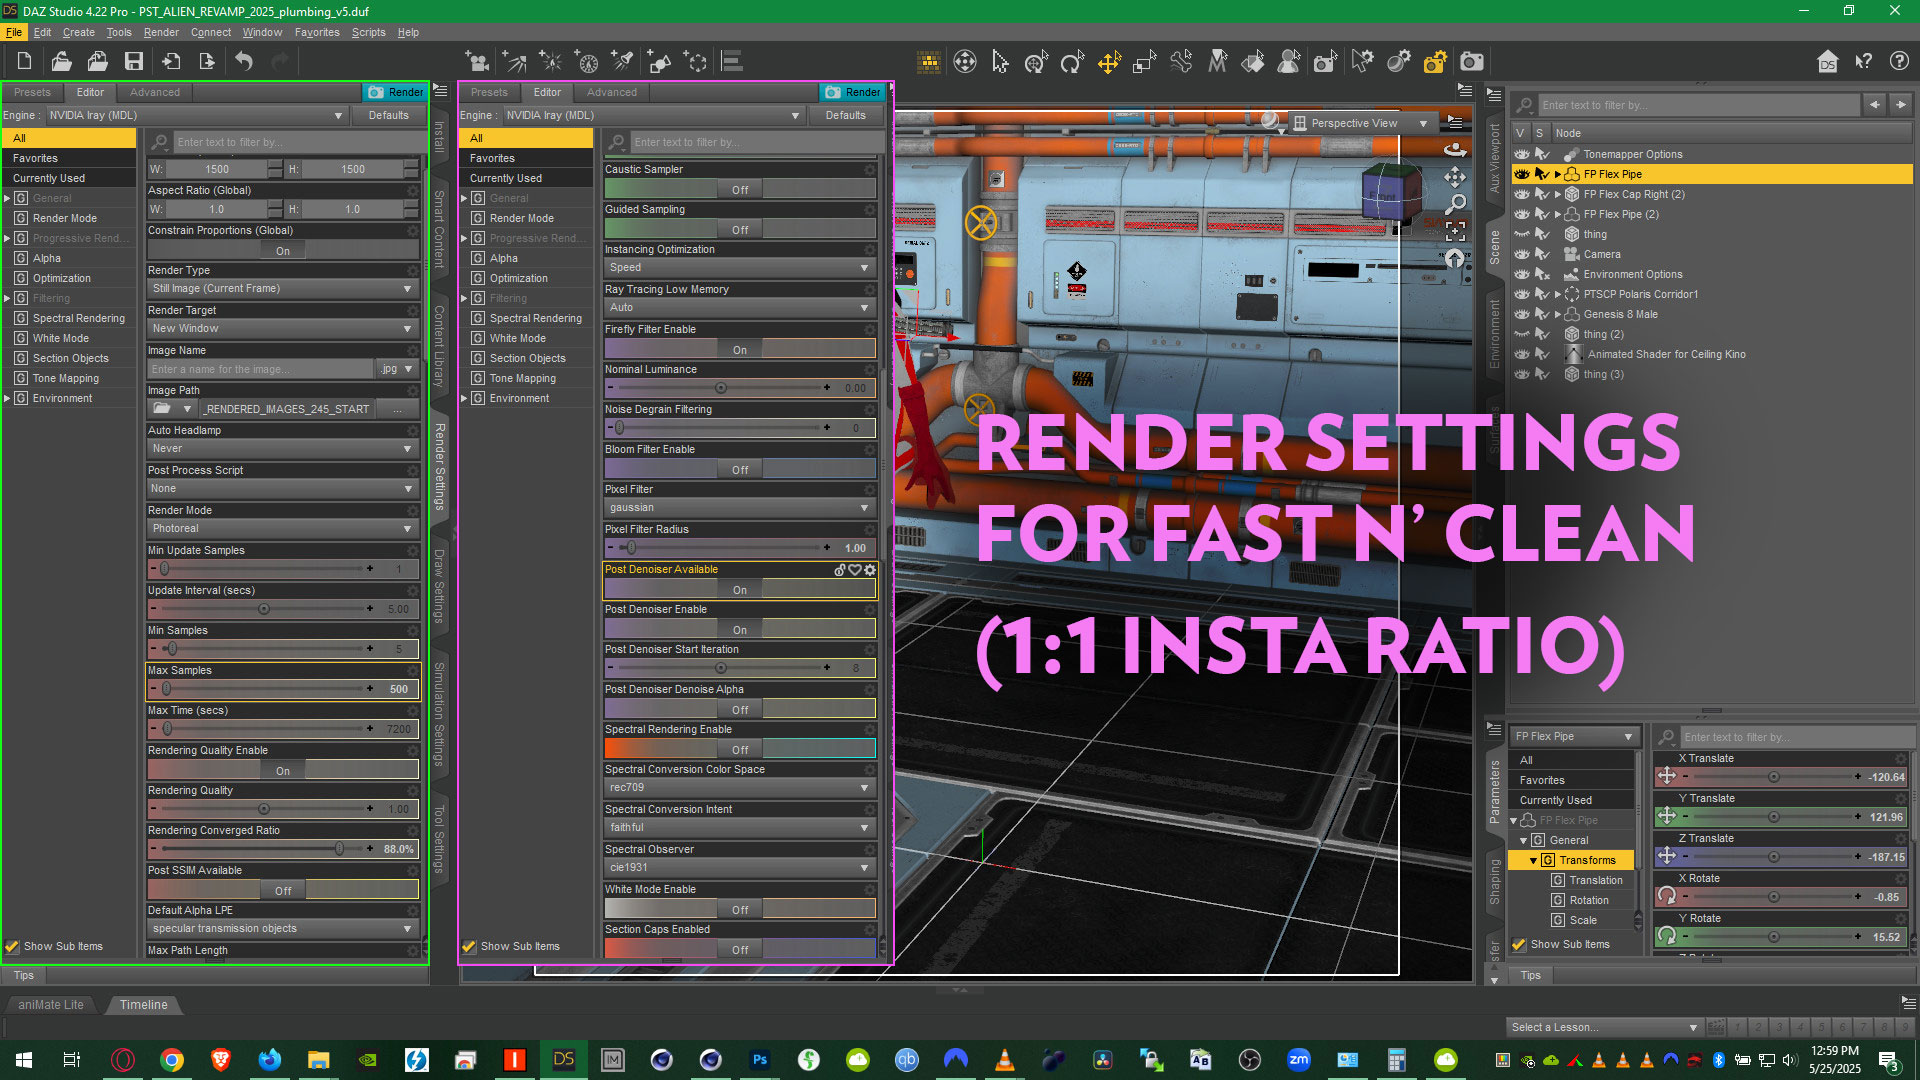
Task: Click the frame-selection icon in the viewport
Action: pos(1455,231)
